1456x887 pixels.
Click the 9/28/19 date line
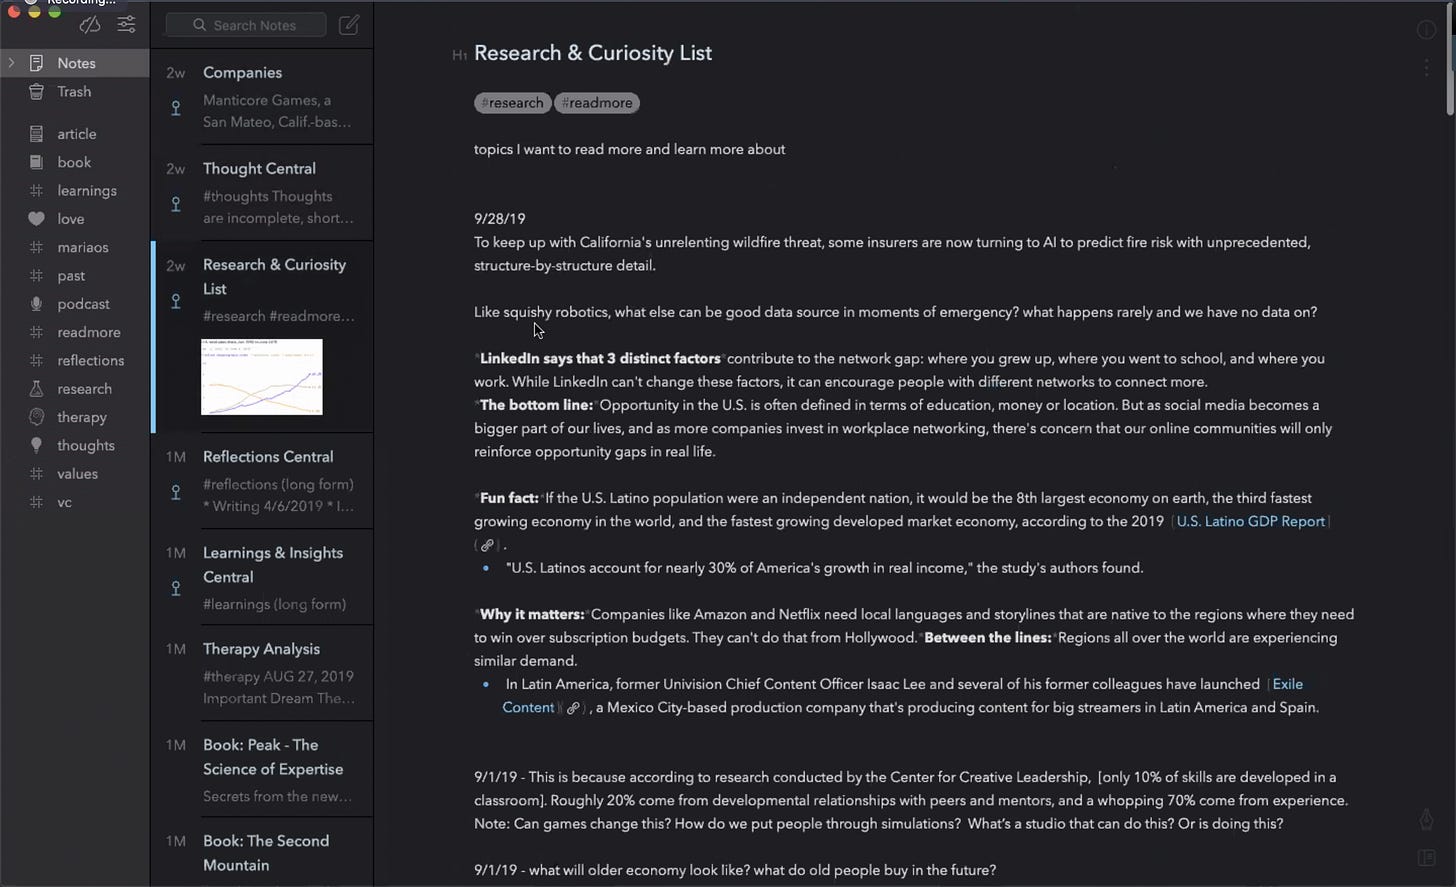point(500,219)
